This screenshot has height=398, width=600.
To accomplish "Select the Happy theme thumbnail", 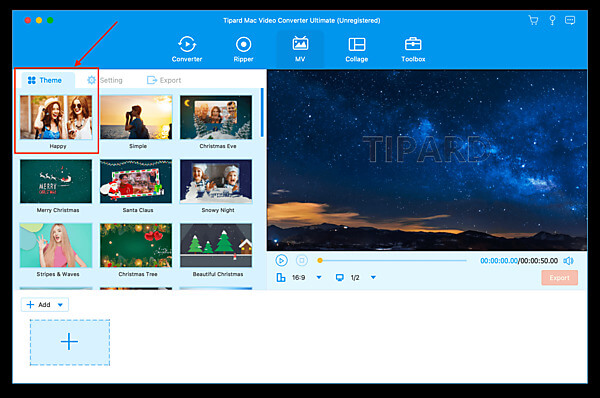I will (56, 117).
